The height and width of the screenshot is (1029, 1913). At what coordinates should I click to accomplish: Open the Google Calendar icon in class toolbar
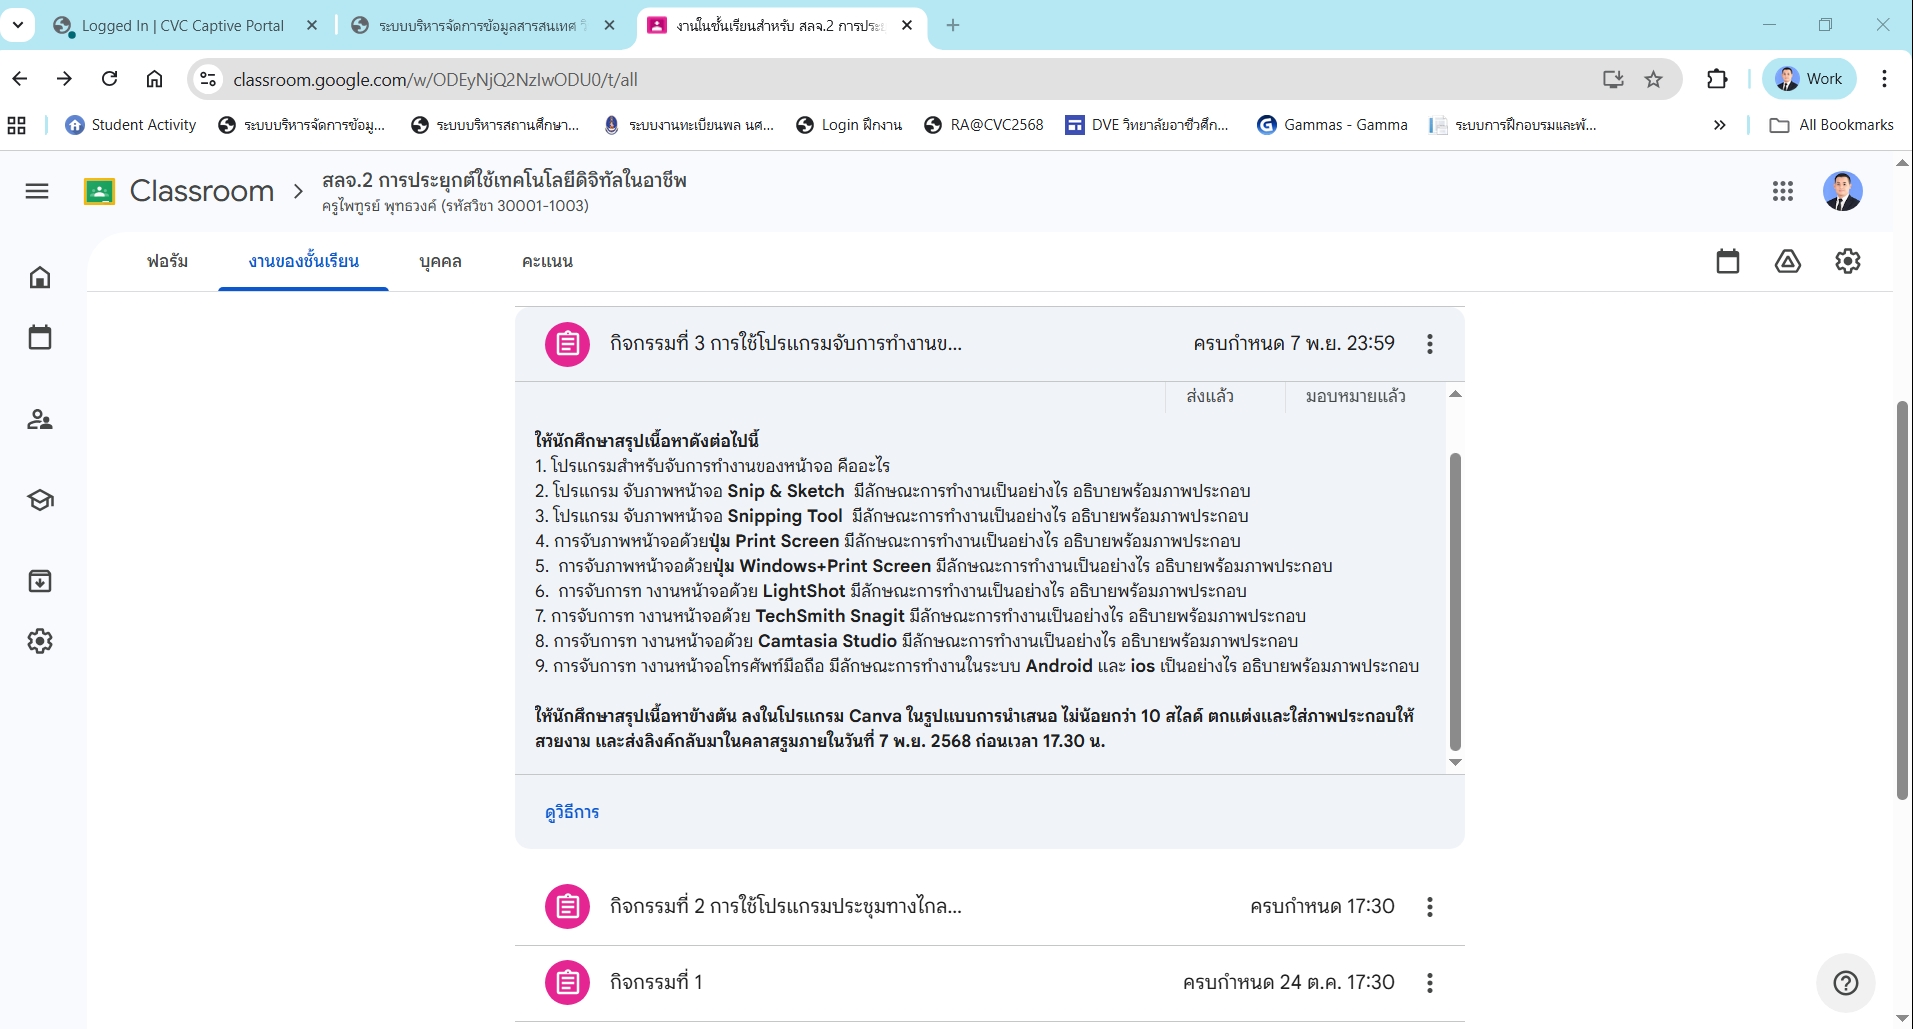coord(1727,261)
